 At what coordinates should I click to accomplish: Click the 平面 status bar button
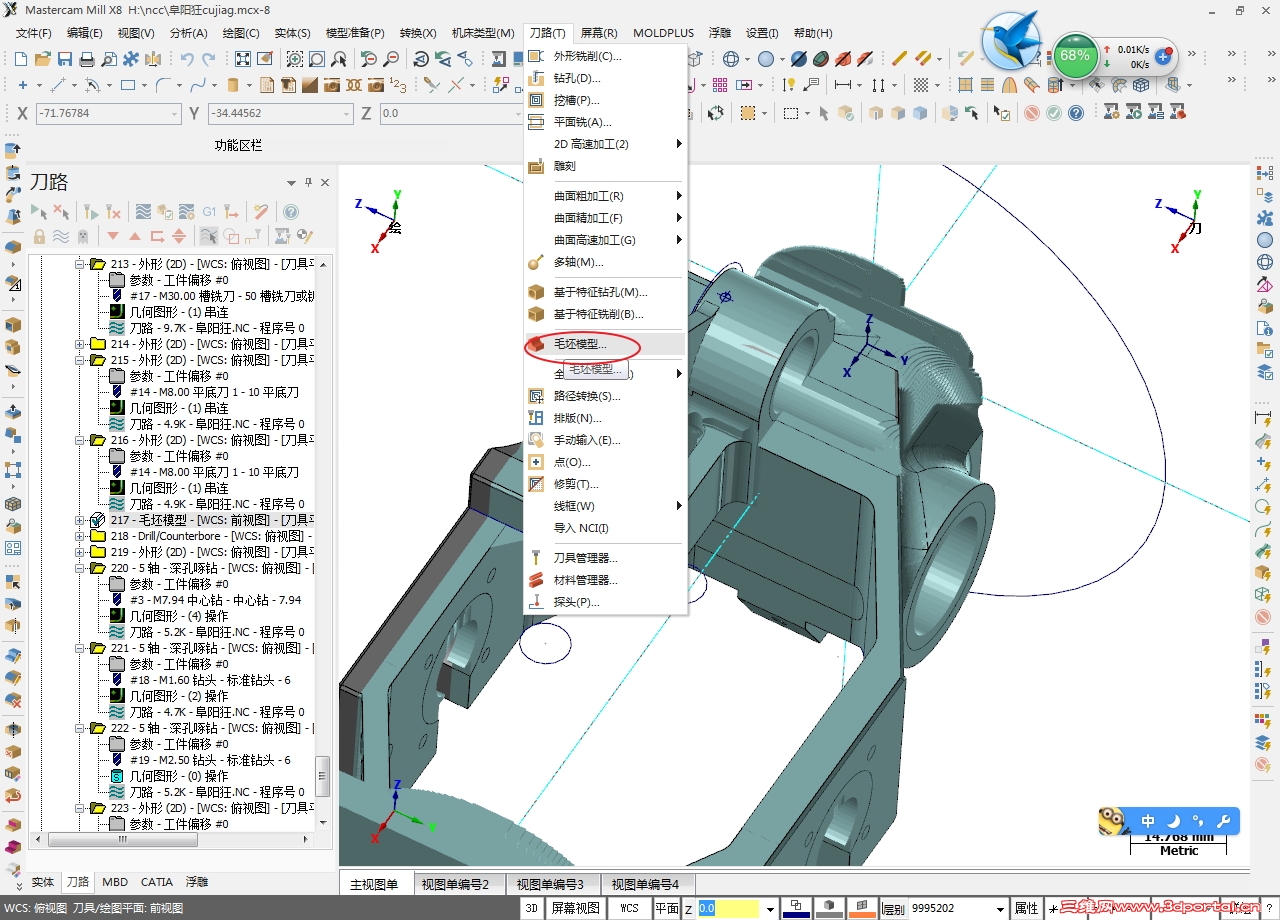click(667, 908)
